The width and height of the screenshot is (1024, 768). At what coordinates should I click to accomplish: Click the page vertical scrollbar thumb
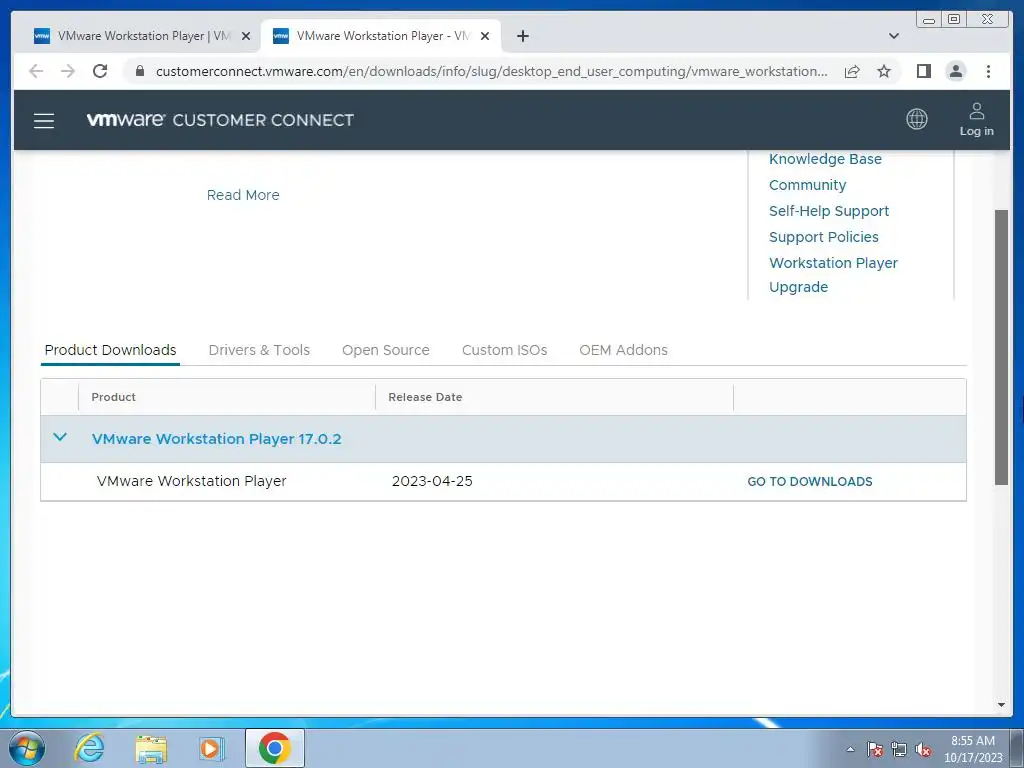[x=1000, y=347]
